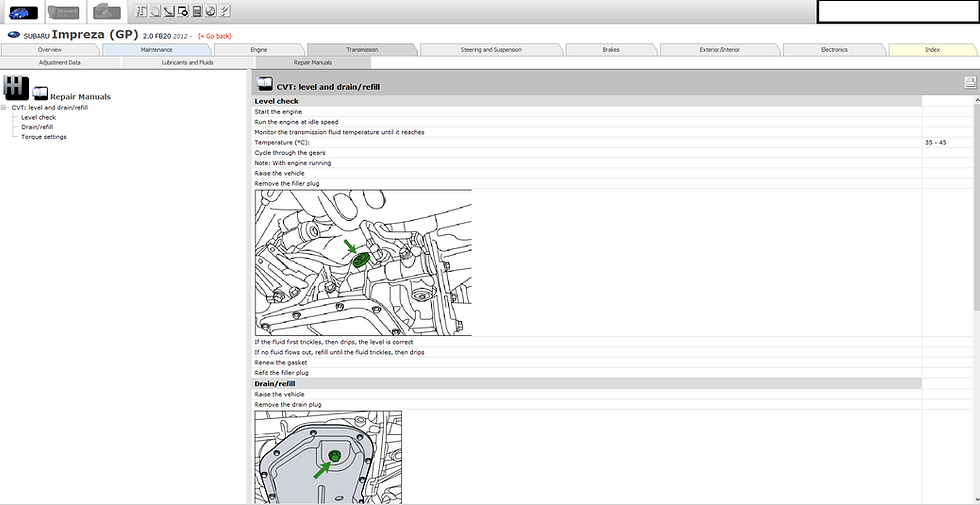Collapse the CVT: level and drain/refill tree node
Viewport: 980px width, 505px height.
click(x=5, y=108)
